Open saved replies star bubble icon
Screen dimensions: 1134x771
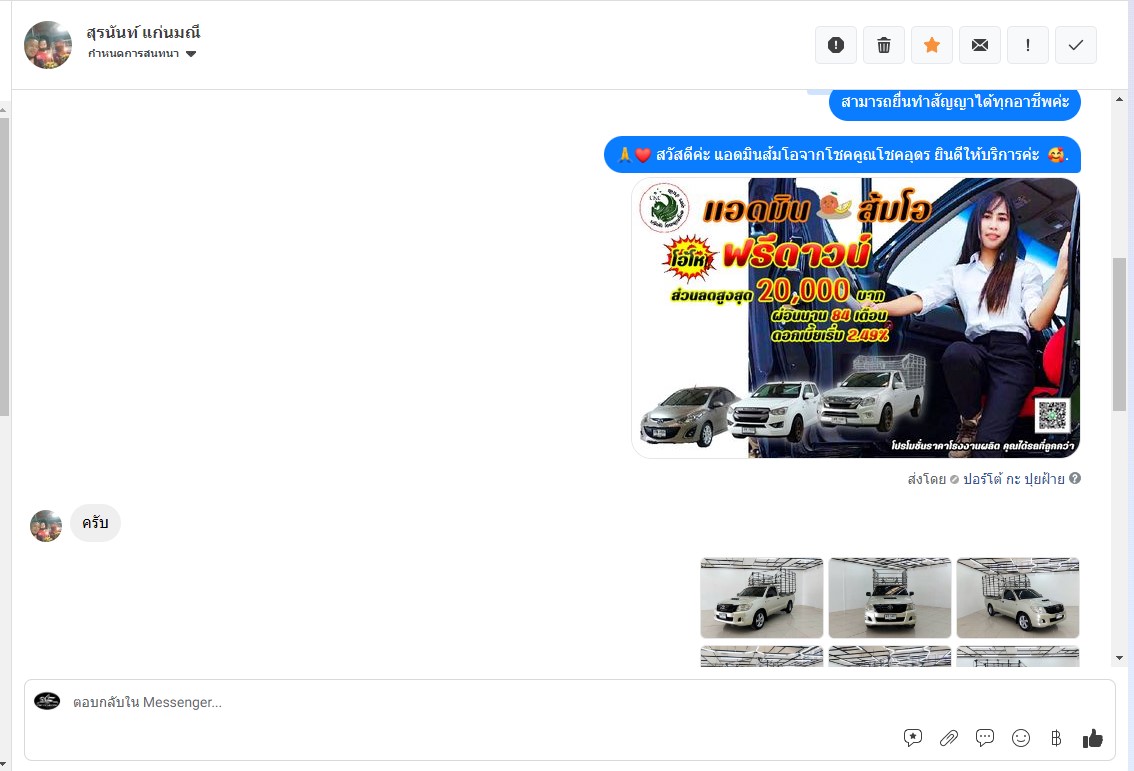pos(913,738)
